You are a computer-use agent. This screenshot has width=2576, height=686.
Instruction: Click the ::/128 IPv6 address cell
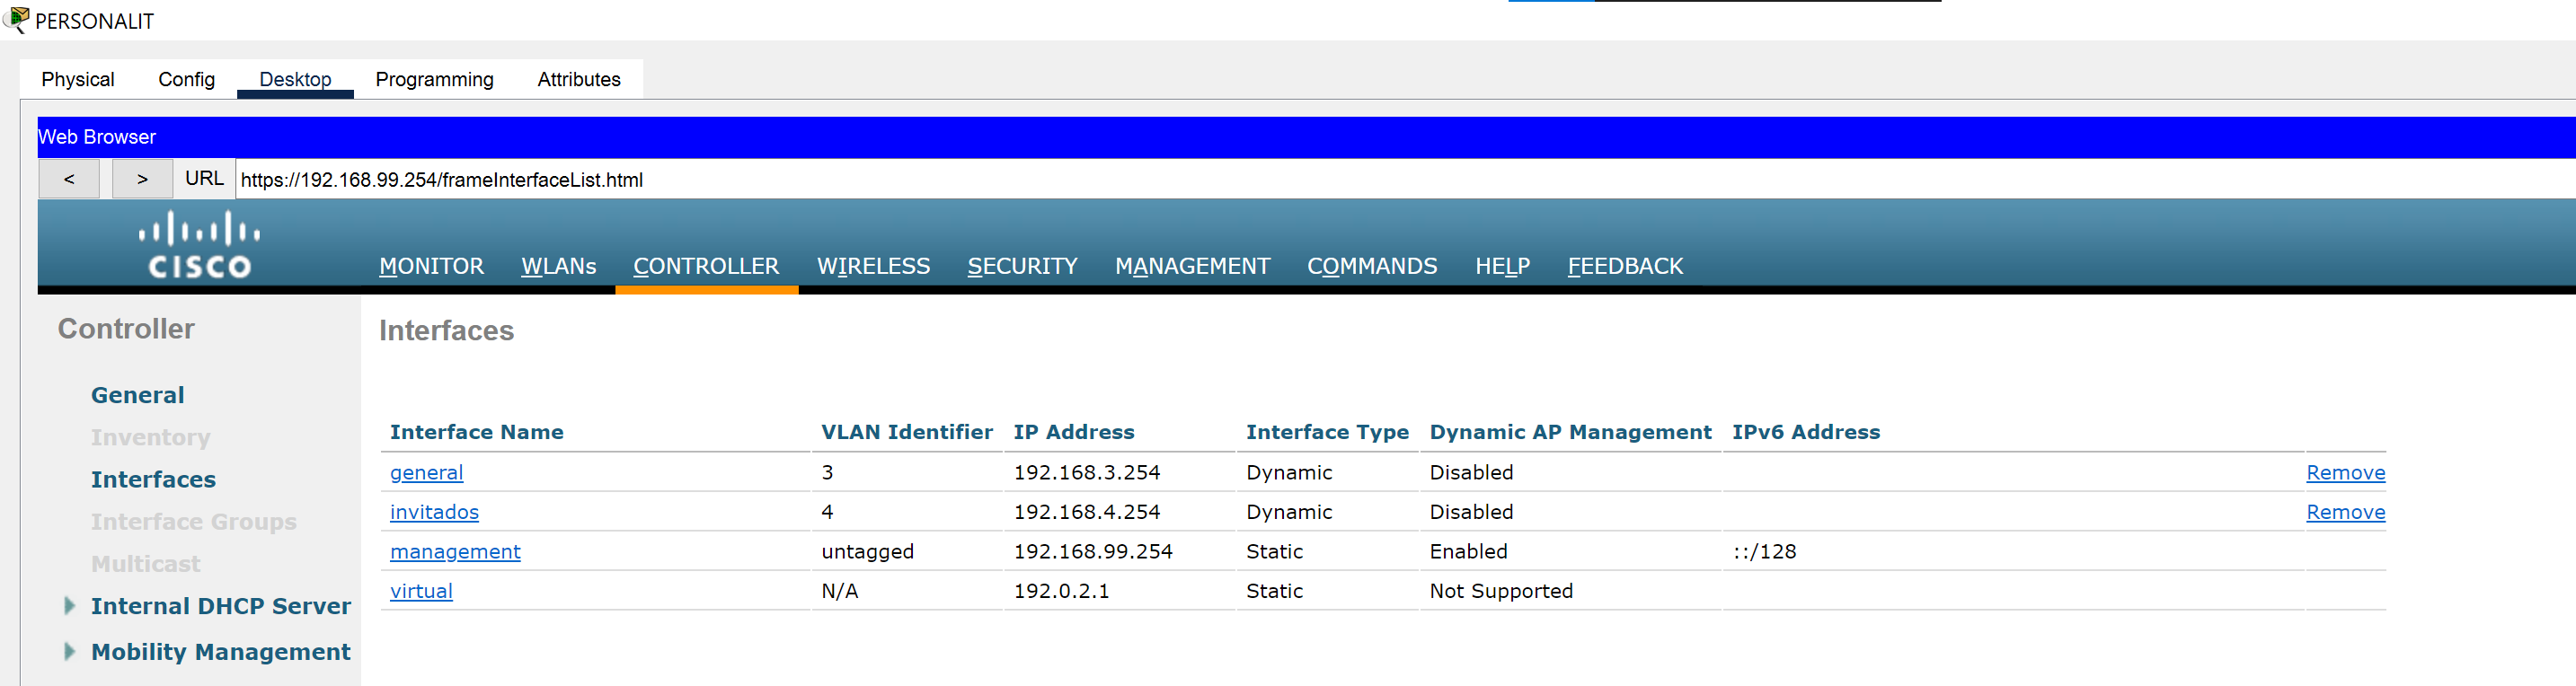coord(1764,551)
